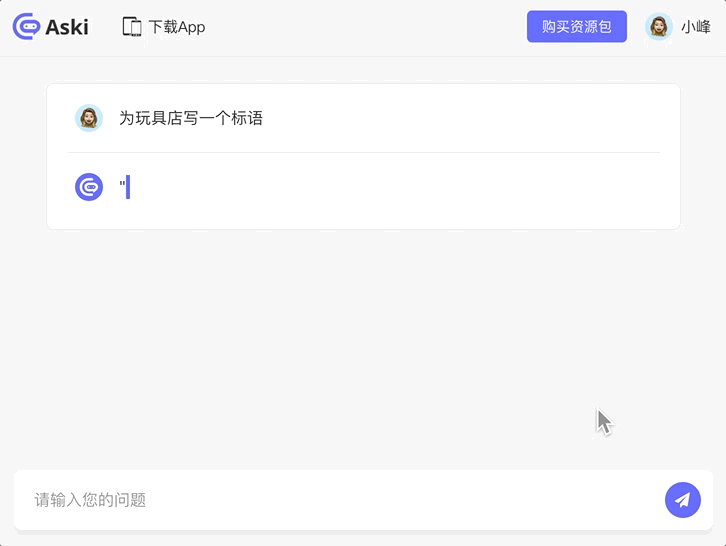The width and height of the screenshot is (726, 546).
Task: Click the username 小峰
Action: 695,27
